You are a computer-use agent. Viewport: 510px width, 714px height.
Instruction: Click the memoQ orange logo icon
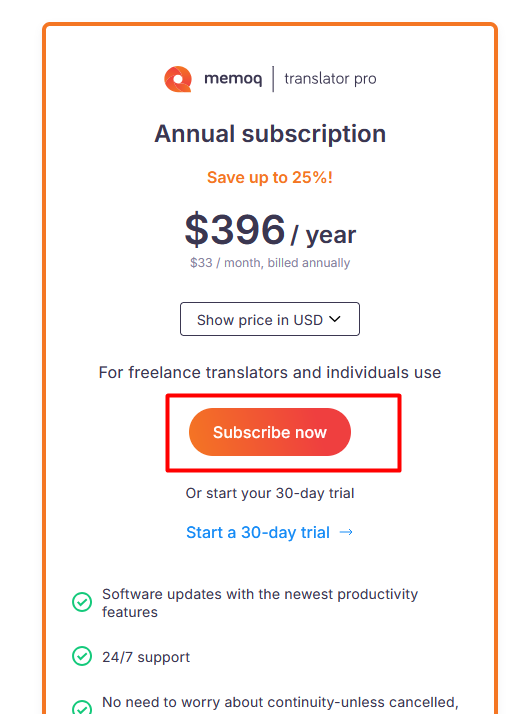tap(178, 79)
